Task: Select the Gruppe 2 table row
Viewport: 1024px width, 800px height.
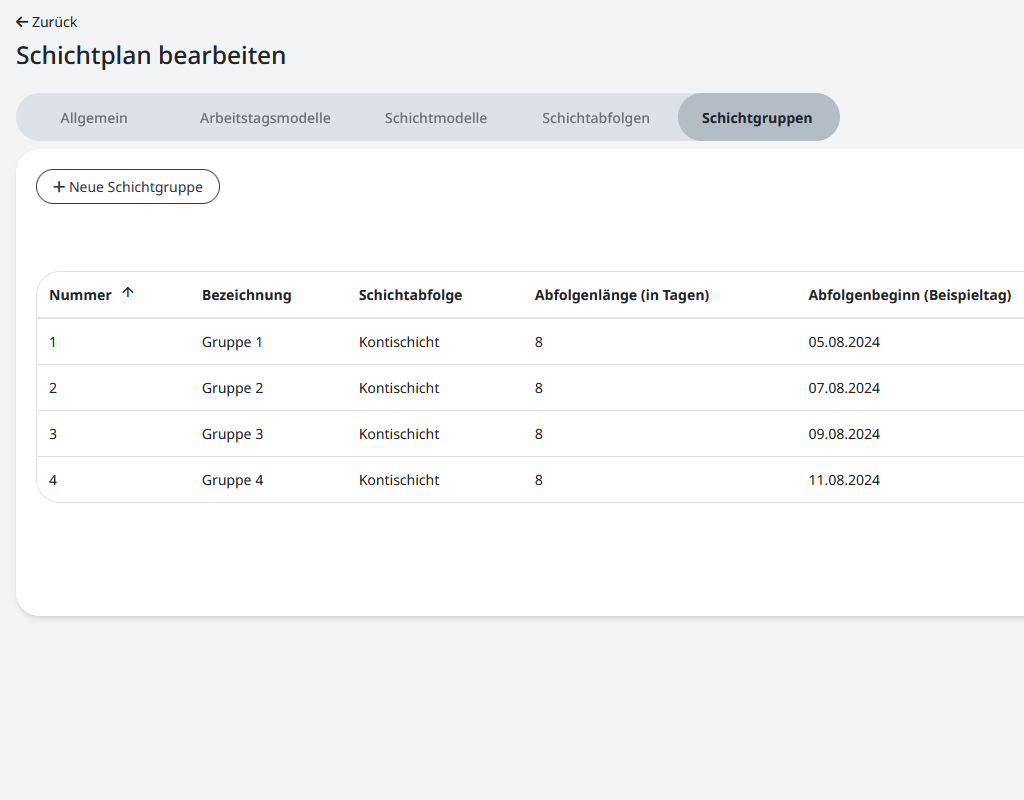Action: (x=232, y=388)
